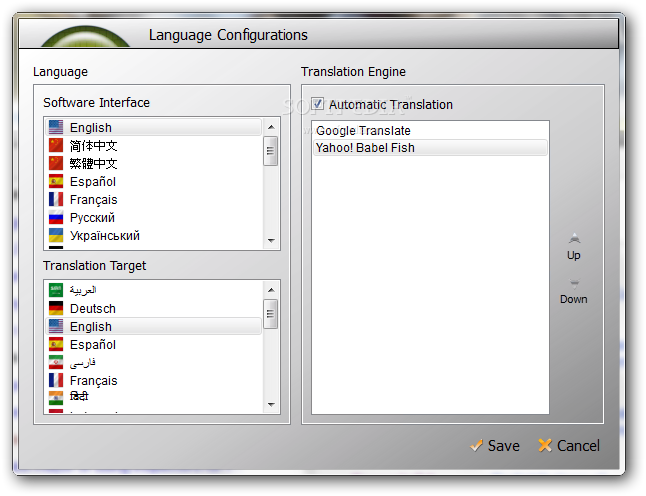Screen dimensions: 646x496
Task: Choose Русский as interface language
Action: tap(153, 218)
